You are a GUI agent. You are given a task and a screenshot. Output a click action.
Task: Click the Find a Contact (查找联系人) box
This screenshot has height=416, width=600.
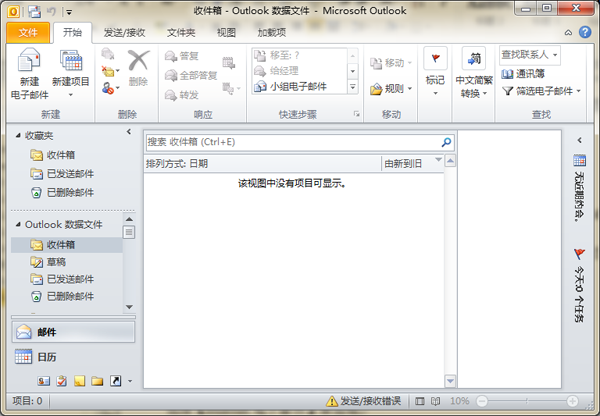coord(530,55)
